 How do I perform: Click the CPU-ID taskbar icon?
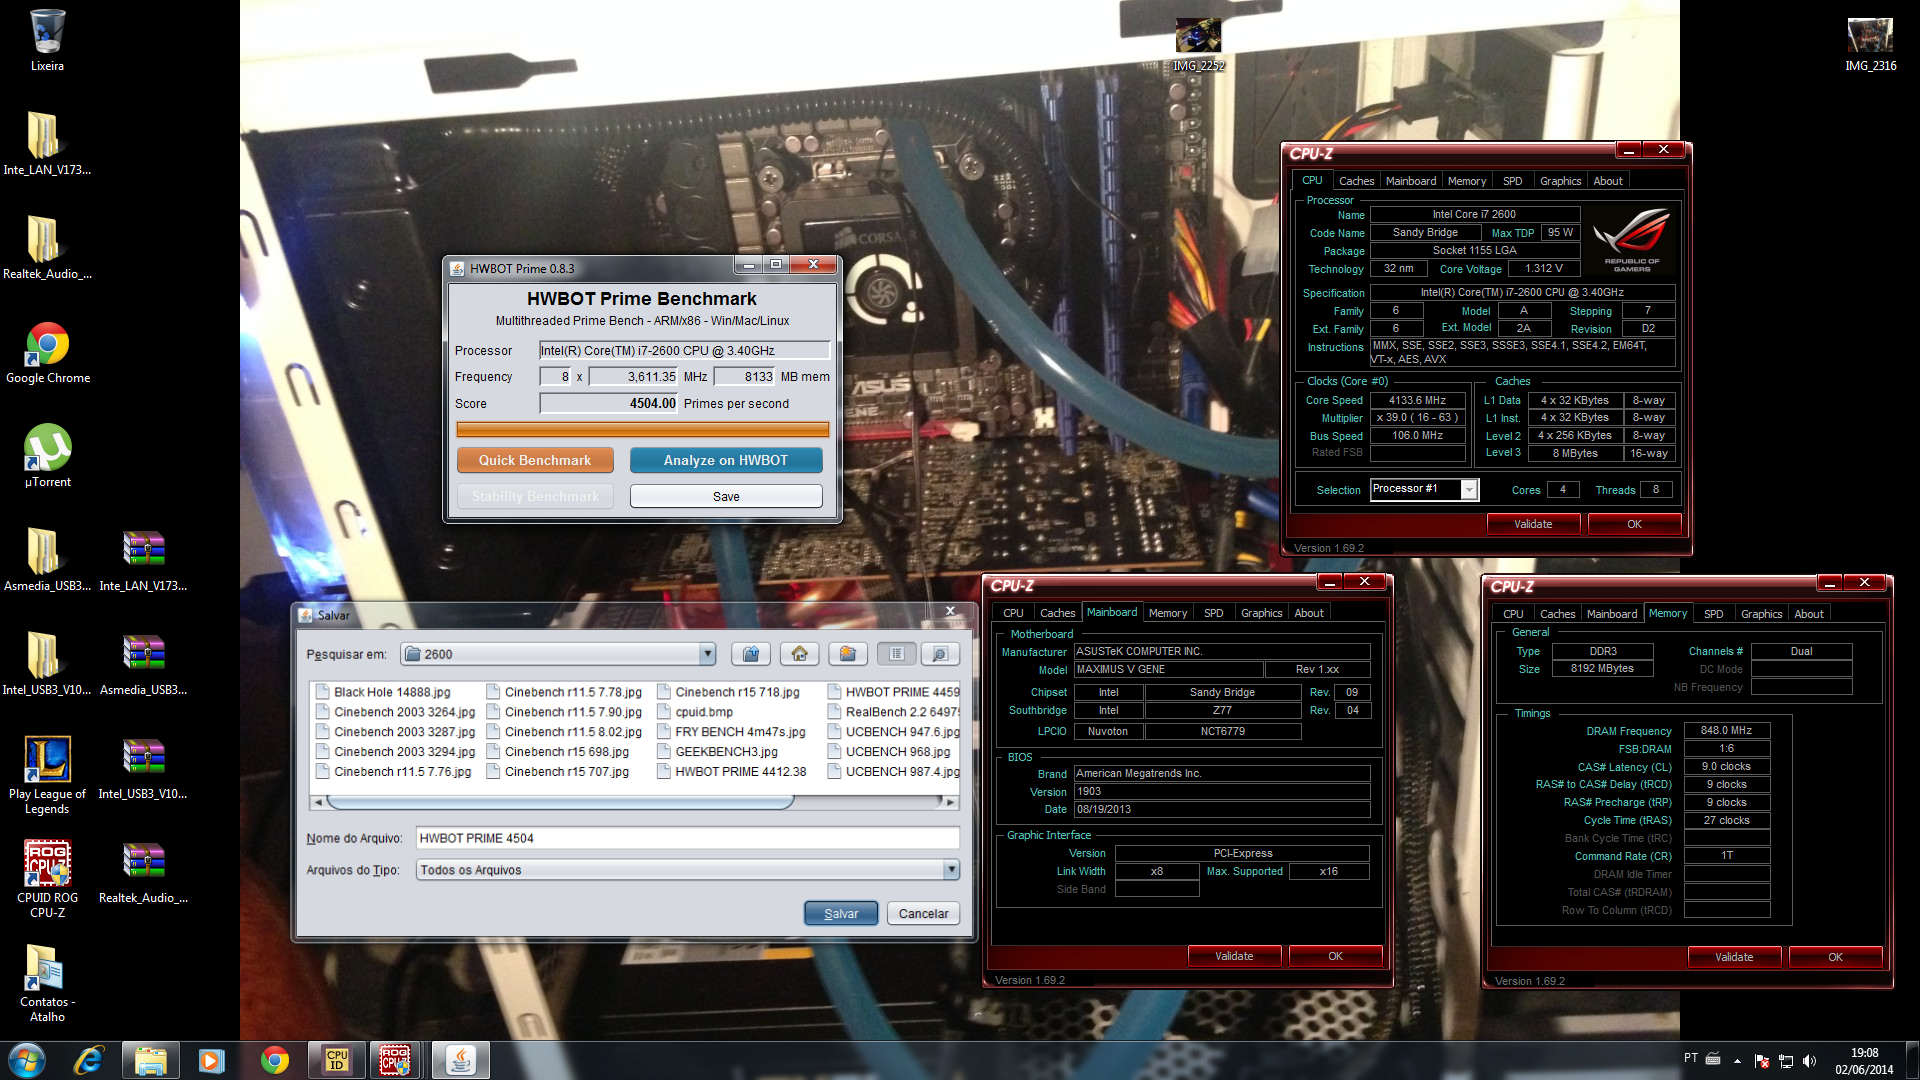337,1060
